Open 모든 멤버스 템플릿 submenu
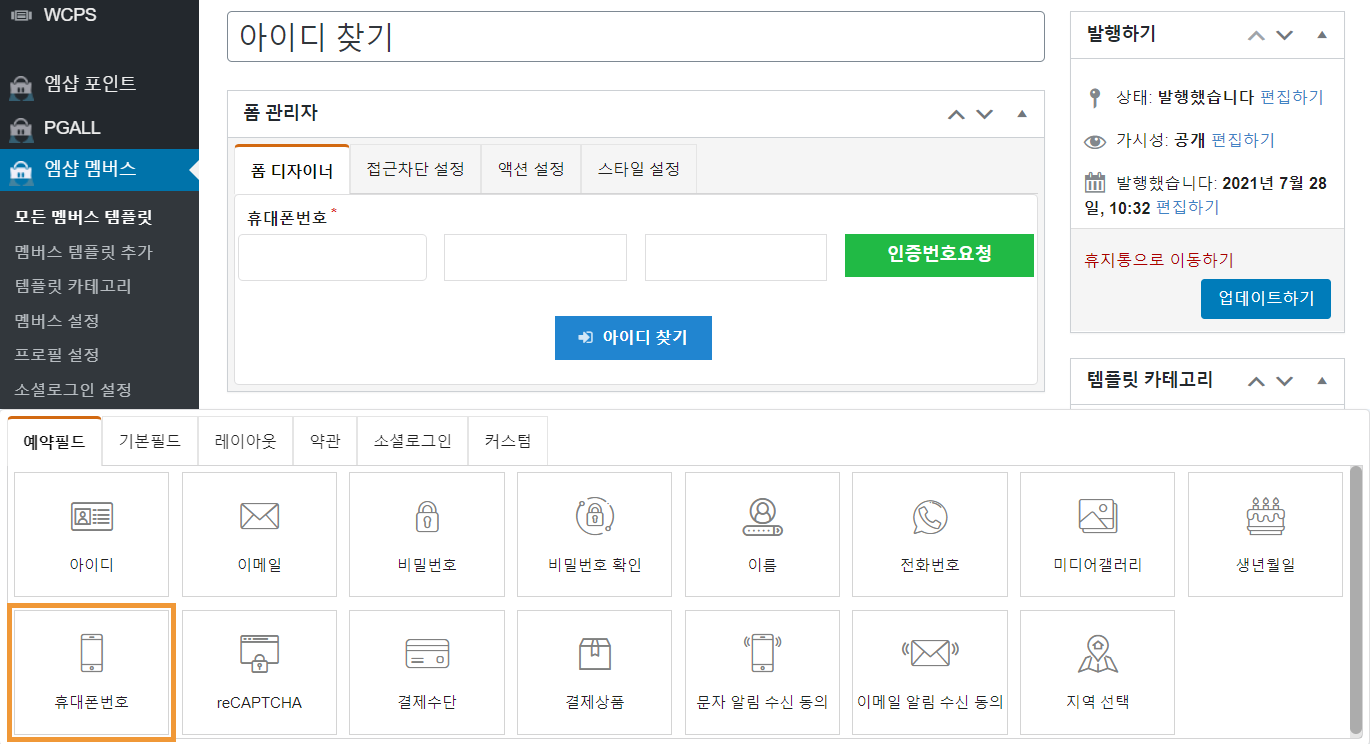The width and height of the screenshot is (1370, 744). (83, 217)
